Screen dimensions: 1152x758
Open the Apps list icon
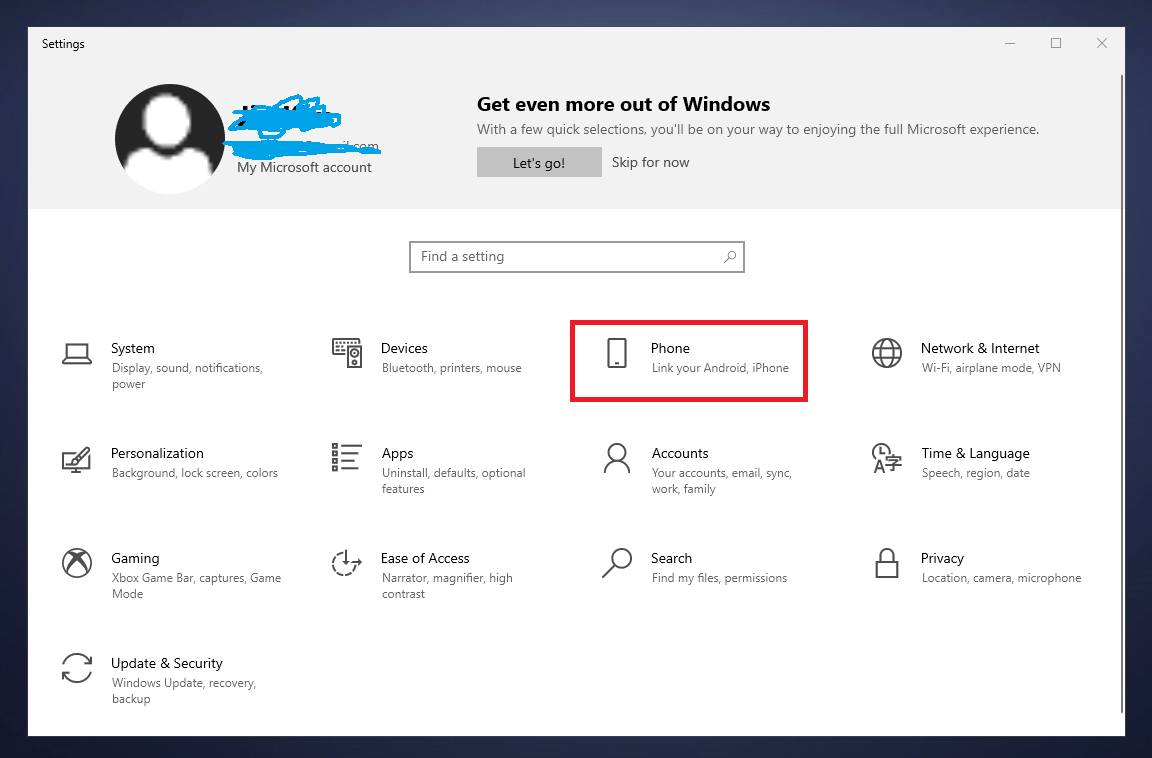click(347, 457)
